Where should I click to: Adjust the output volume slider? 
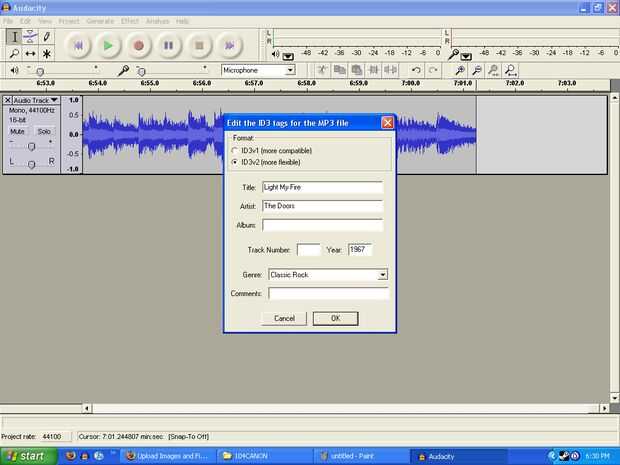click(x=40, y=72)
